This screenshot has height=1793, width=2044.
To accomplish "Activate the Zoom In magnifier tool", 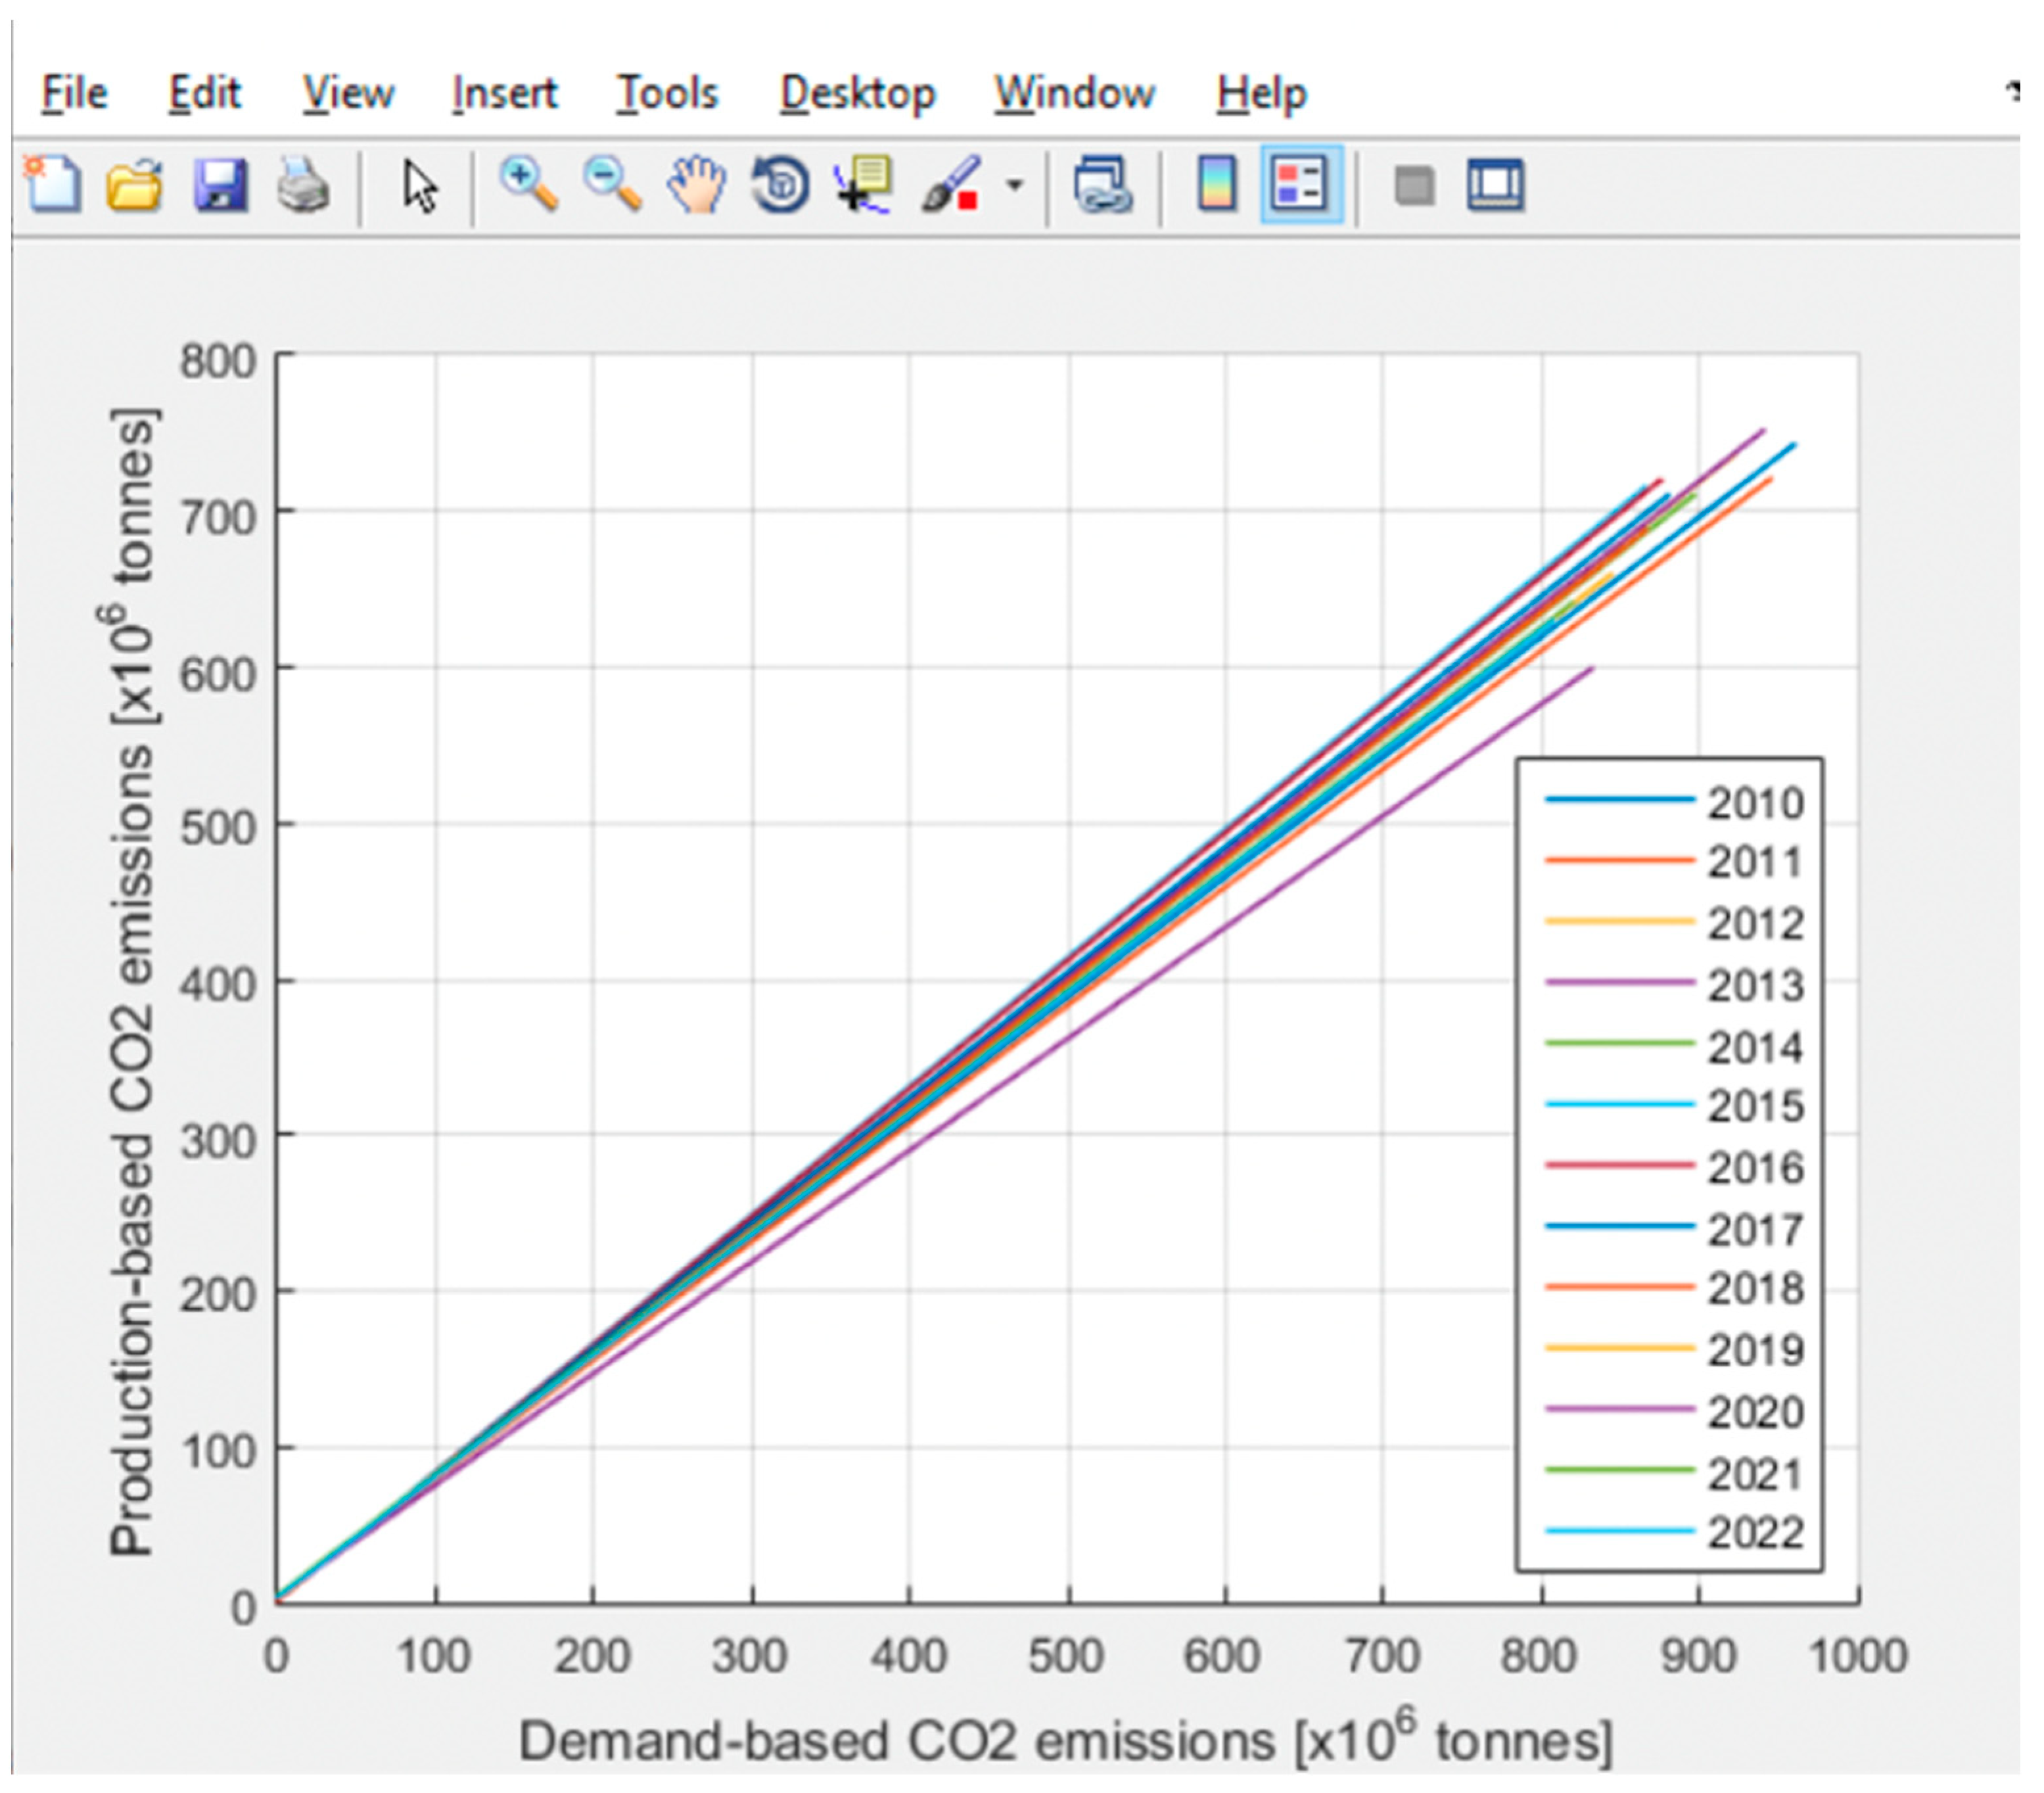I will 529,185.
